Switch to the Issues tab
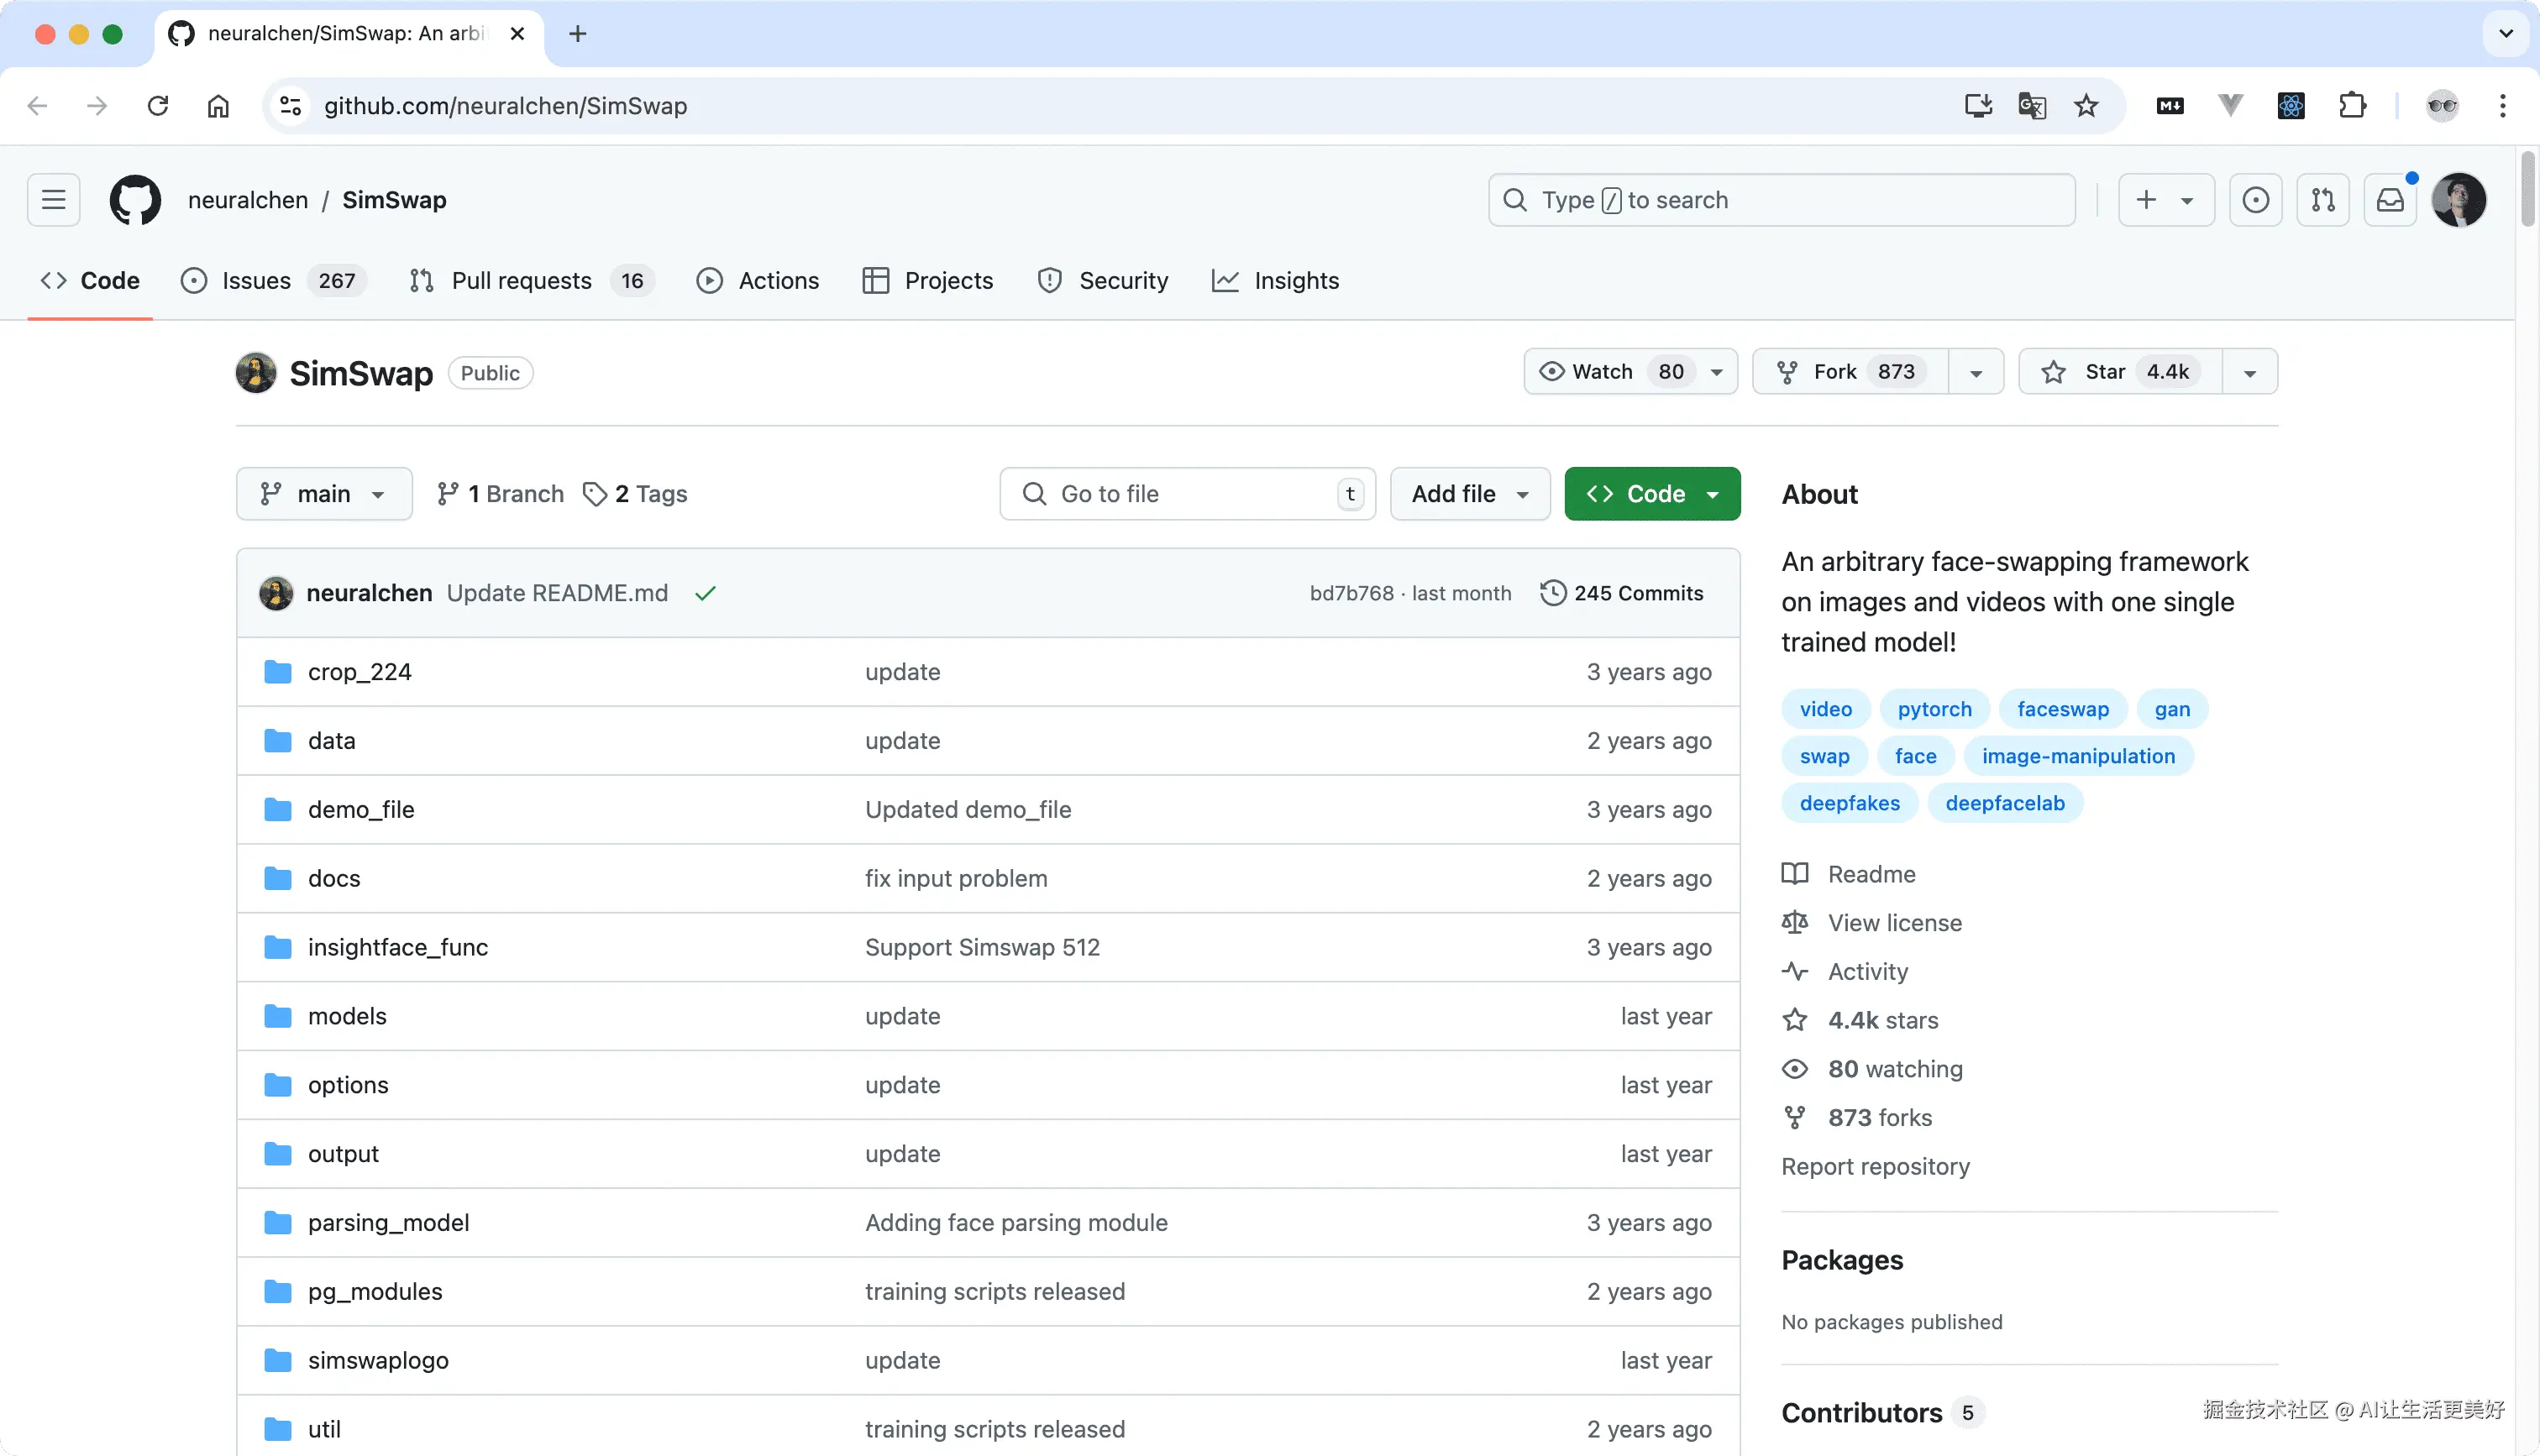 [x=255, y=280]
